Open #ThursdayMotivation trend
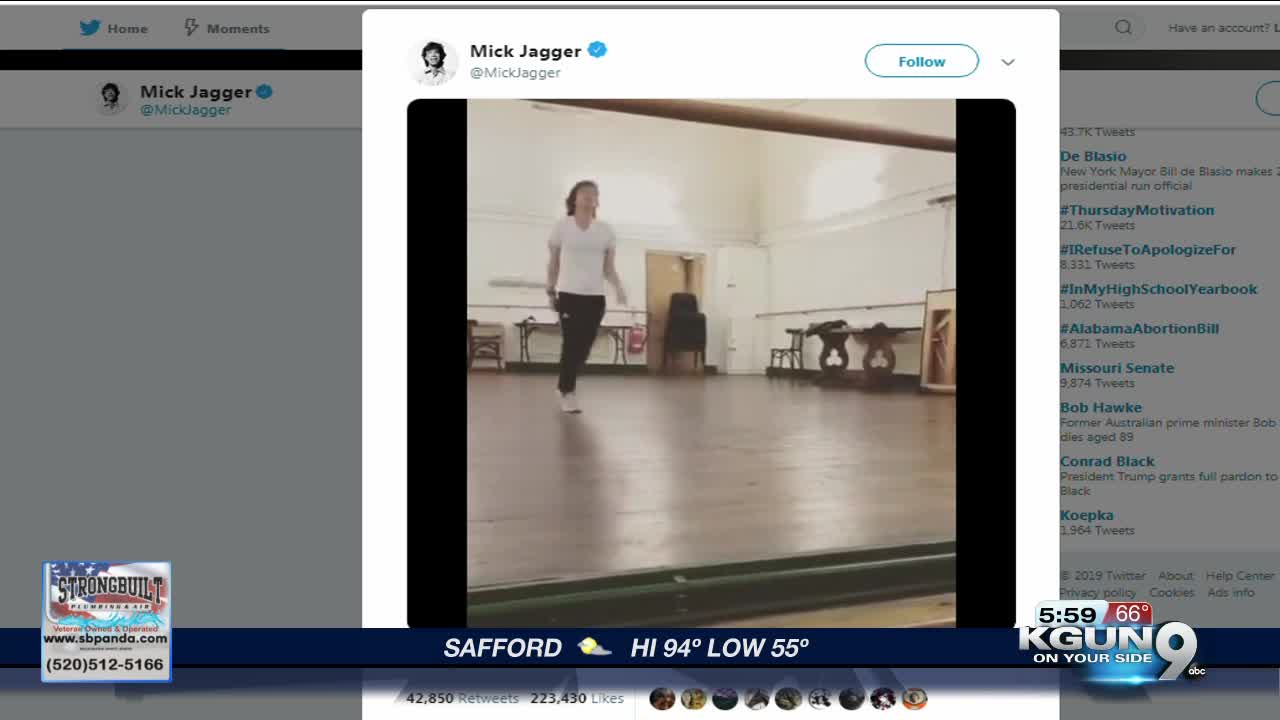The height and width of the screenshot is (720, 1280). [x=1137, y=210]
